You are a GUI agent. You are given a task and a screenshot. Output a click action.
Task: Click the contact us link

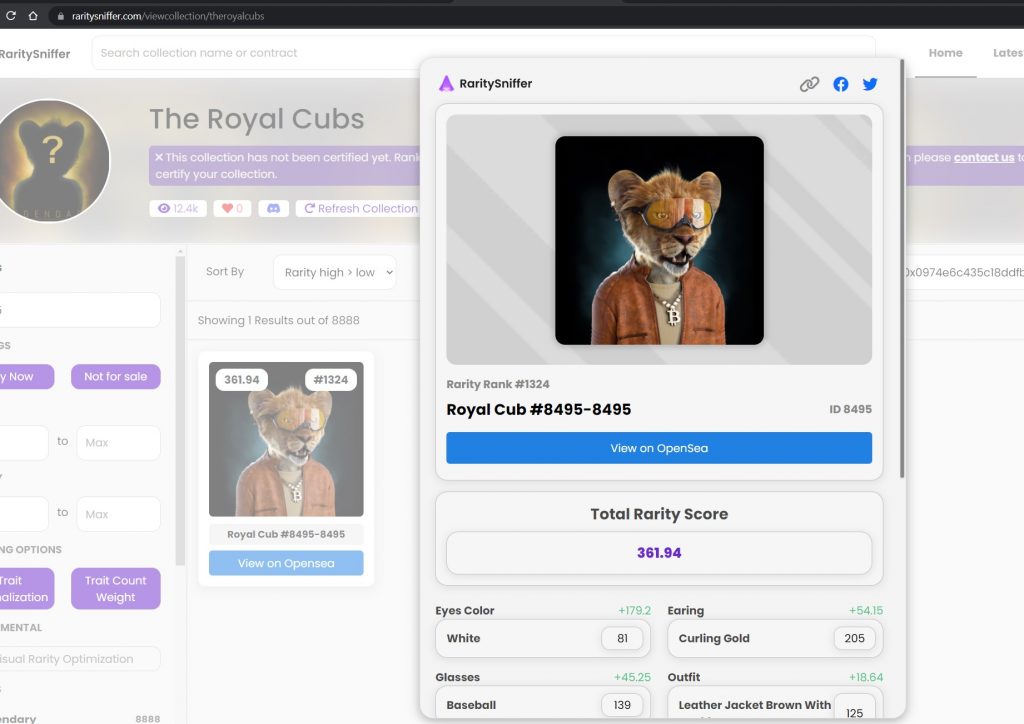click(984, 157)
